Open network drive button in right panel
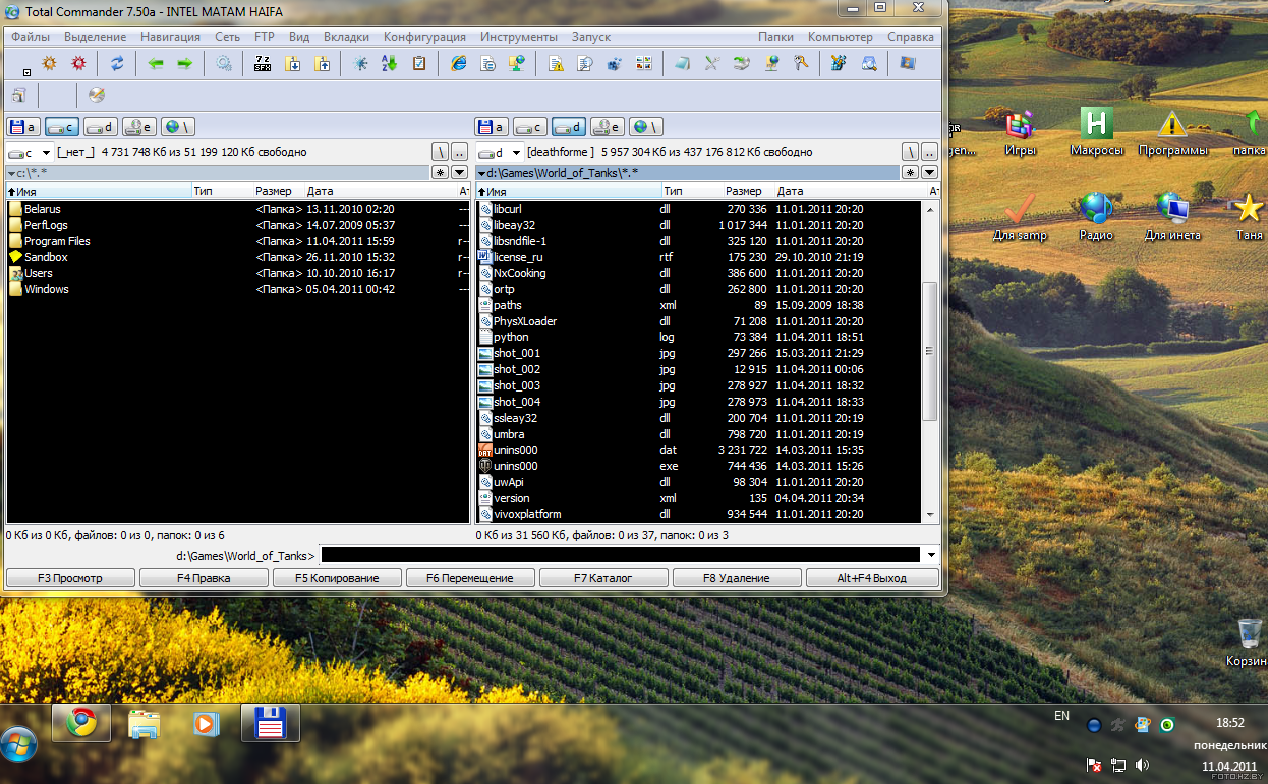 click(x=646, y=127)
